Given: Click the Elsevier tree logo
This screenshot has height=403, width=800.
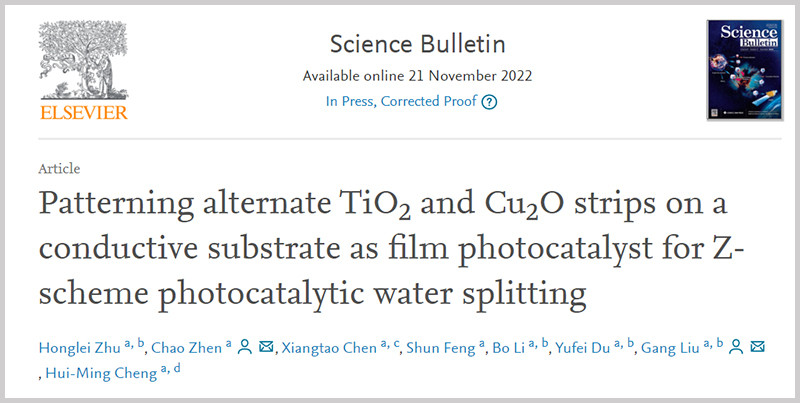Looking at the screenshot, I should (x=84, y=61).
